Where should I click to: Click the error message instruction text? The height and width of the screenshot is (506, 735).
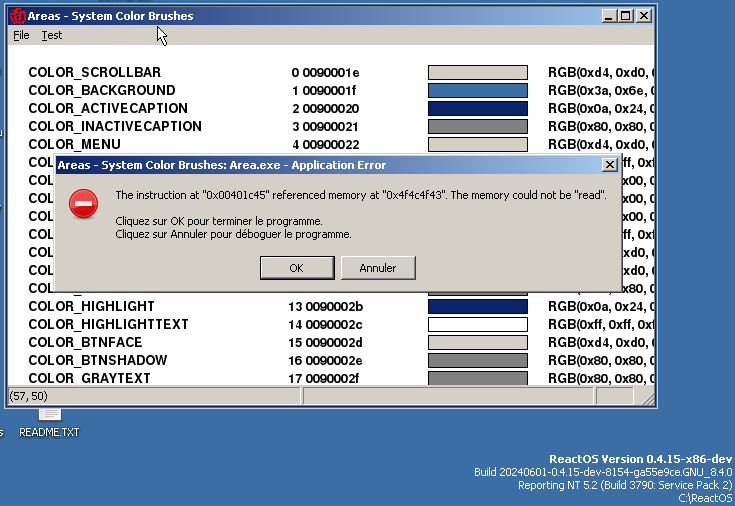(361, 195)
